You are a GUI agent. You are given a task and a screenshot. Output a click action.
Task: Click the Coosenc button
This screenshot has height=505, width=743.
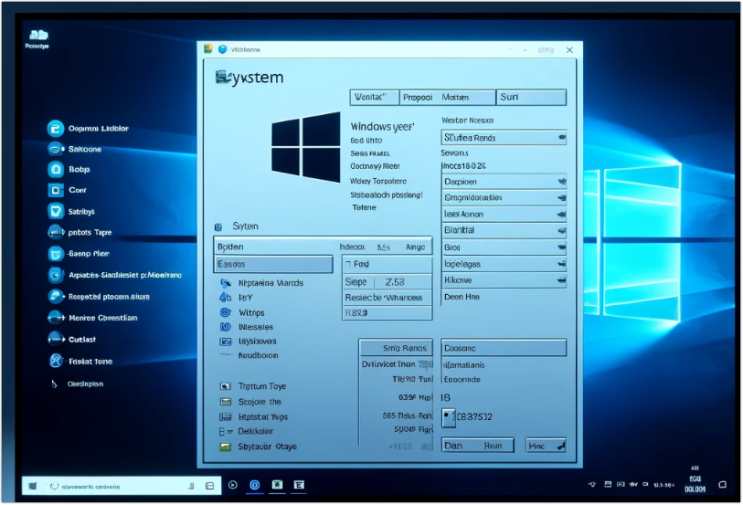[504, 348]
